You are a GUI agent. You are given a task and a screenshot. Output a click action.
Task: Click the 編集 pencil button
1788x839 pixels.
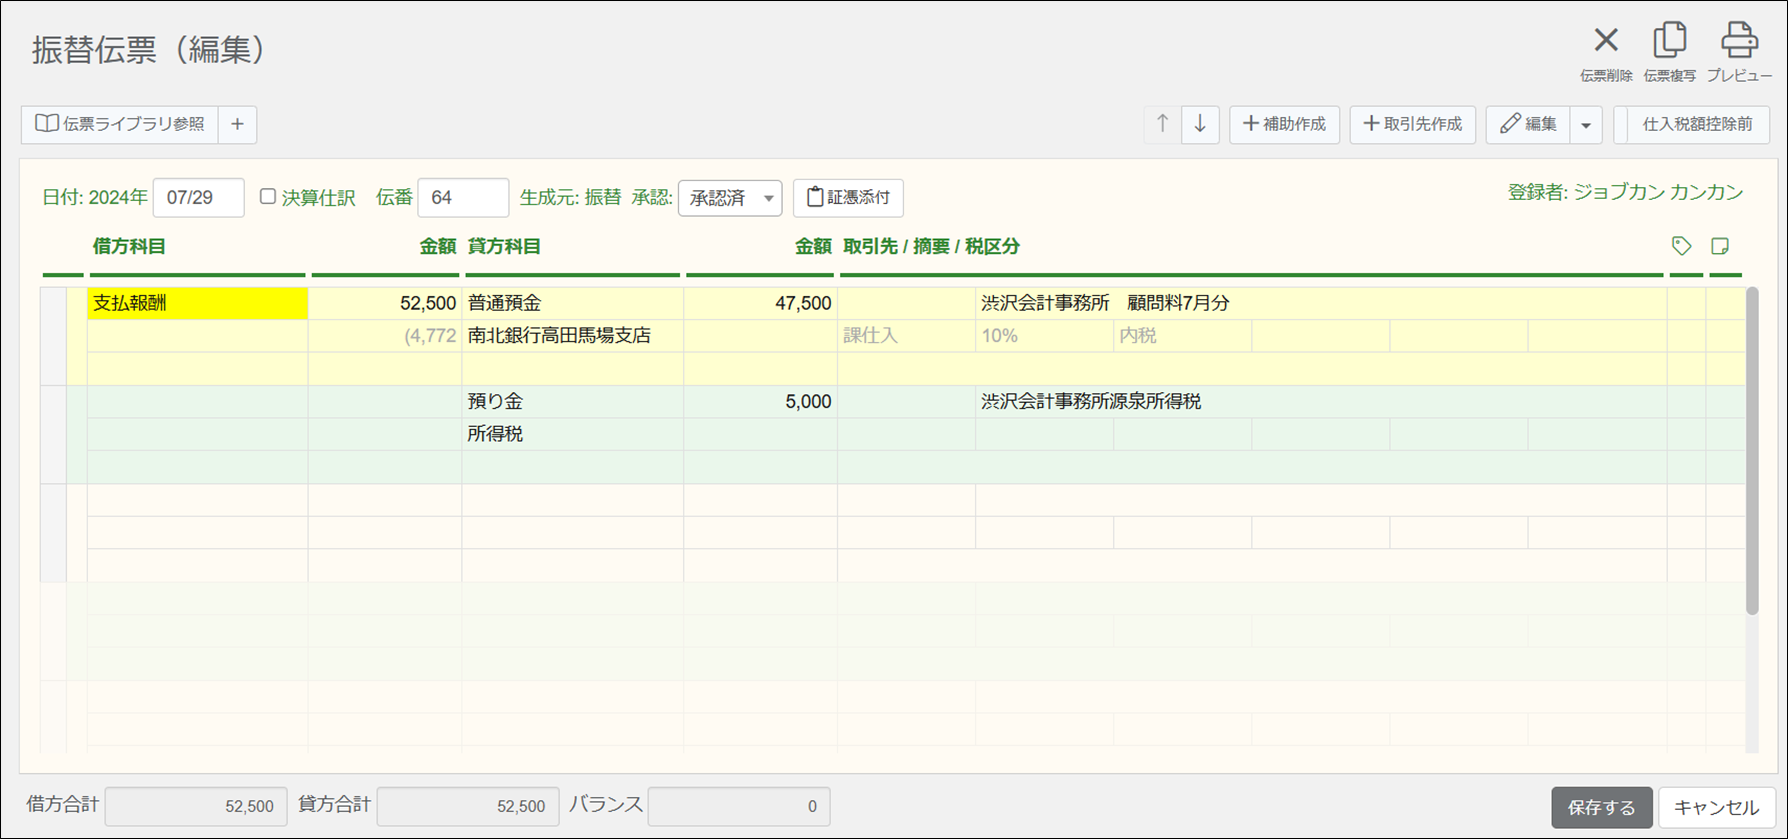[1528, 124]
